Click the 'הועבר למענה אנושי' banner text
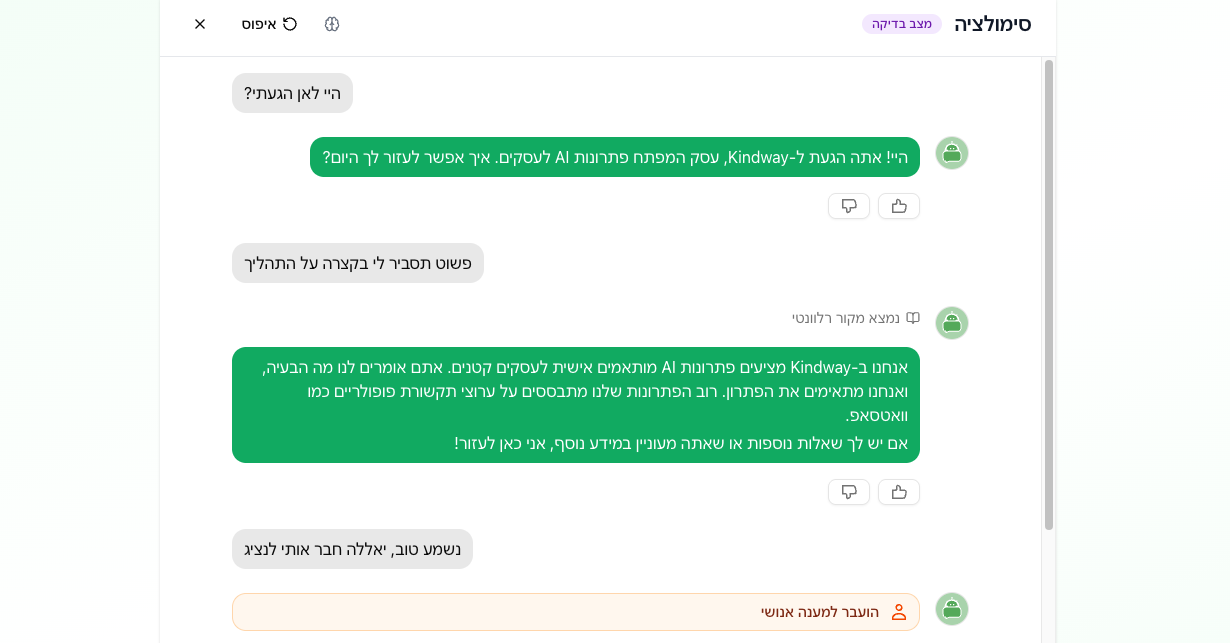Viewport: 1230px width, 643px height. point(819,612)
